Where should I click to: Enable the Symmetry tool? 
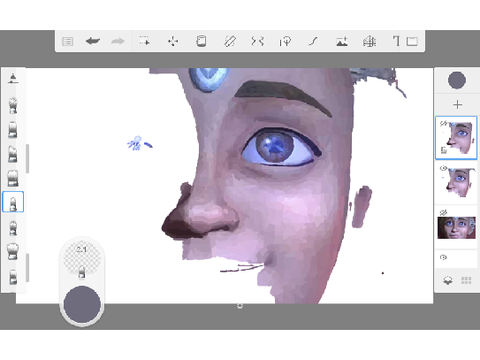point(258,41)
